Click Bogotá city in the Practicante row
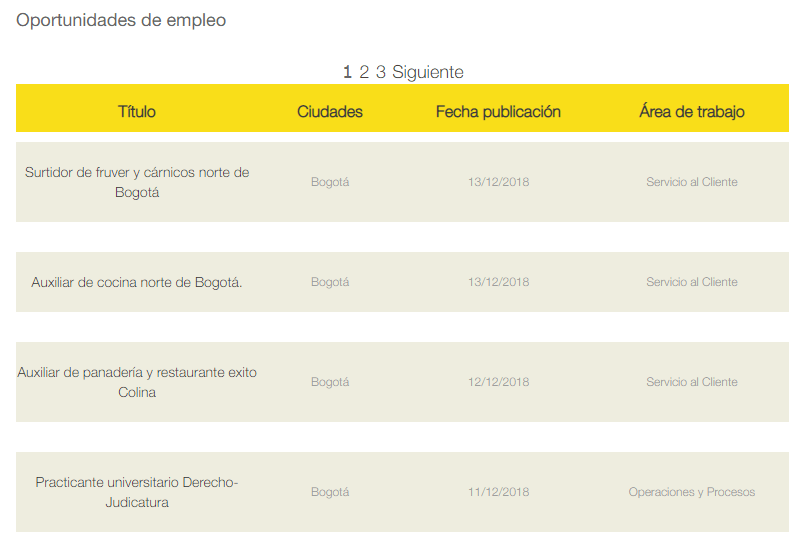Screen dimensions: 805x545 [x=330, y=492]
